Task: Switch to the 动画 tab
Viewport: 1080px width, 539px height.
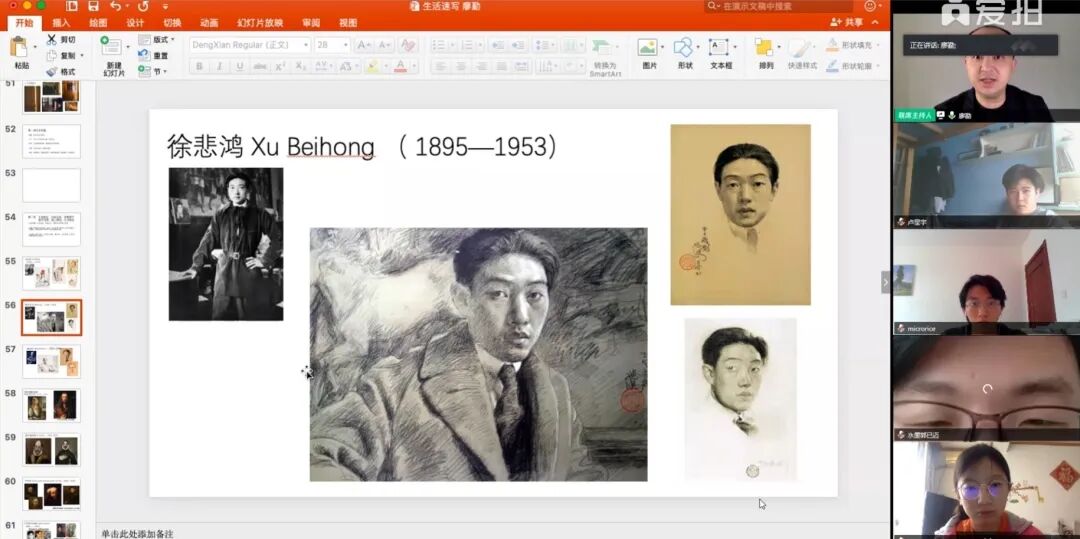Action: (x=209, y=23)
